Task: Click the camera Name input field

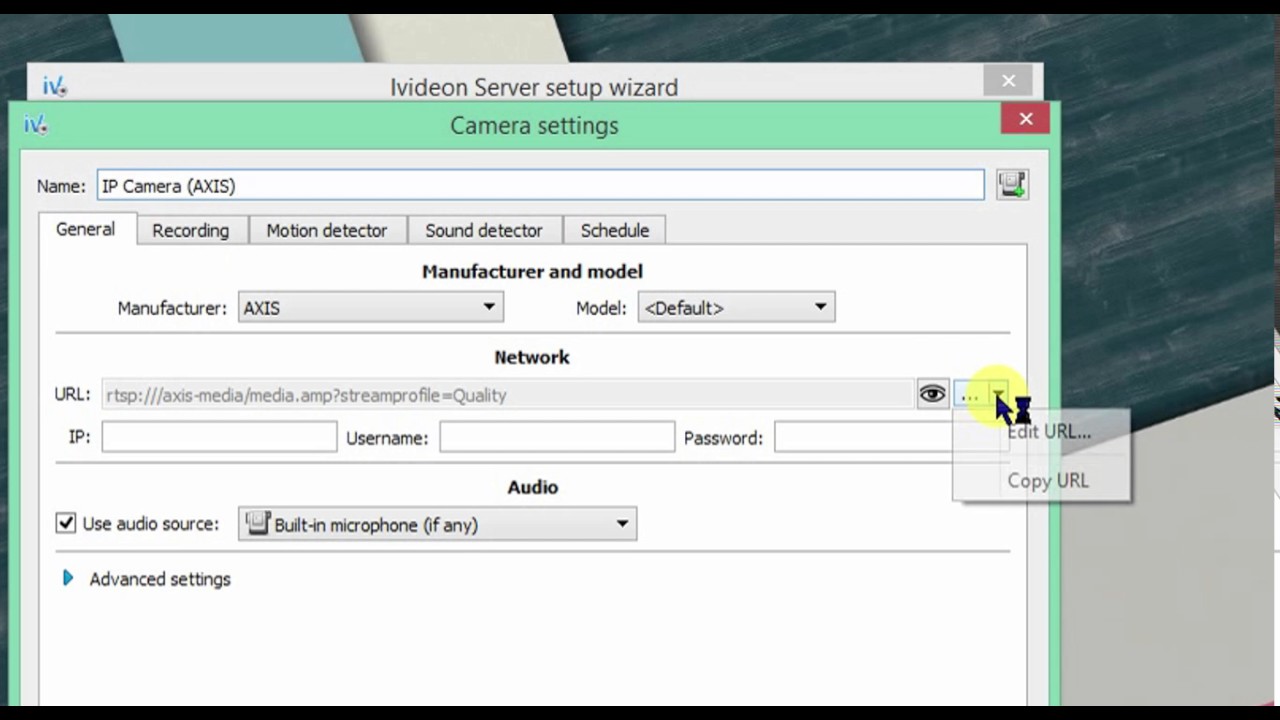Action: [541, 185]
